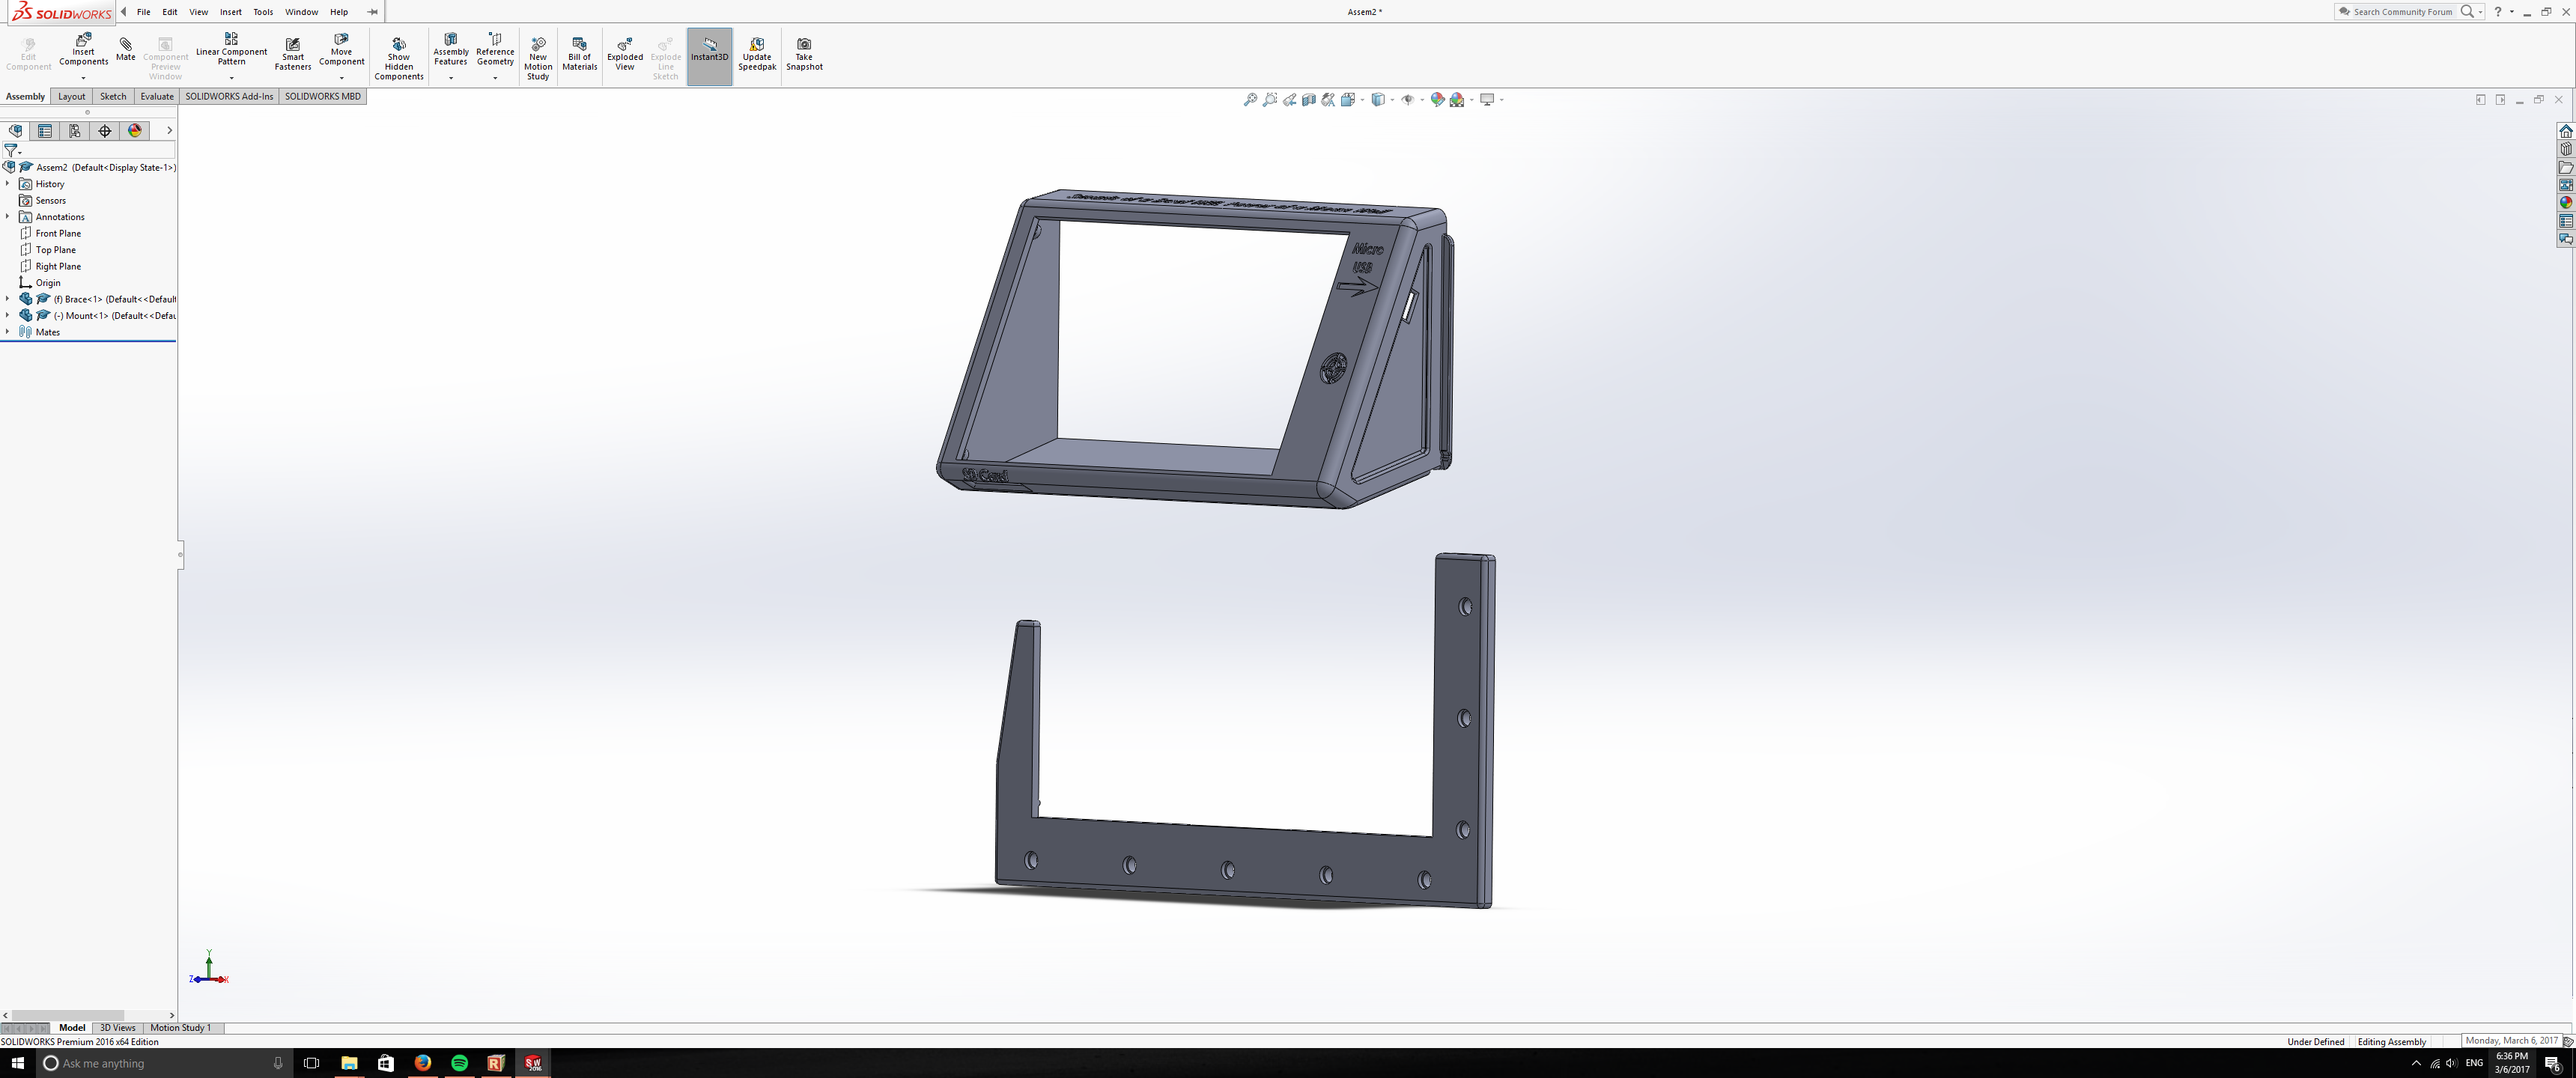The image size is (2576, 1078).
Task: Open File Explorer folder icon in task pane
Action: [x=2566, y=167]
